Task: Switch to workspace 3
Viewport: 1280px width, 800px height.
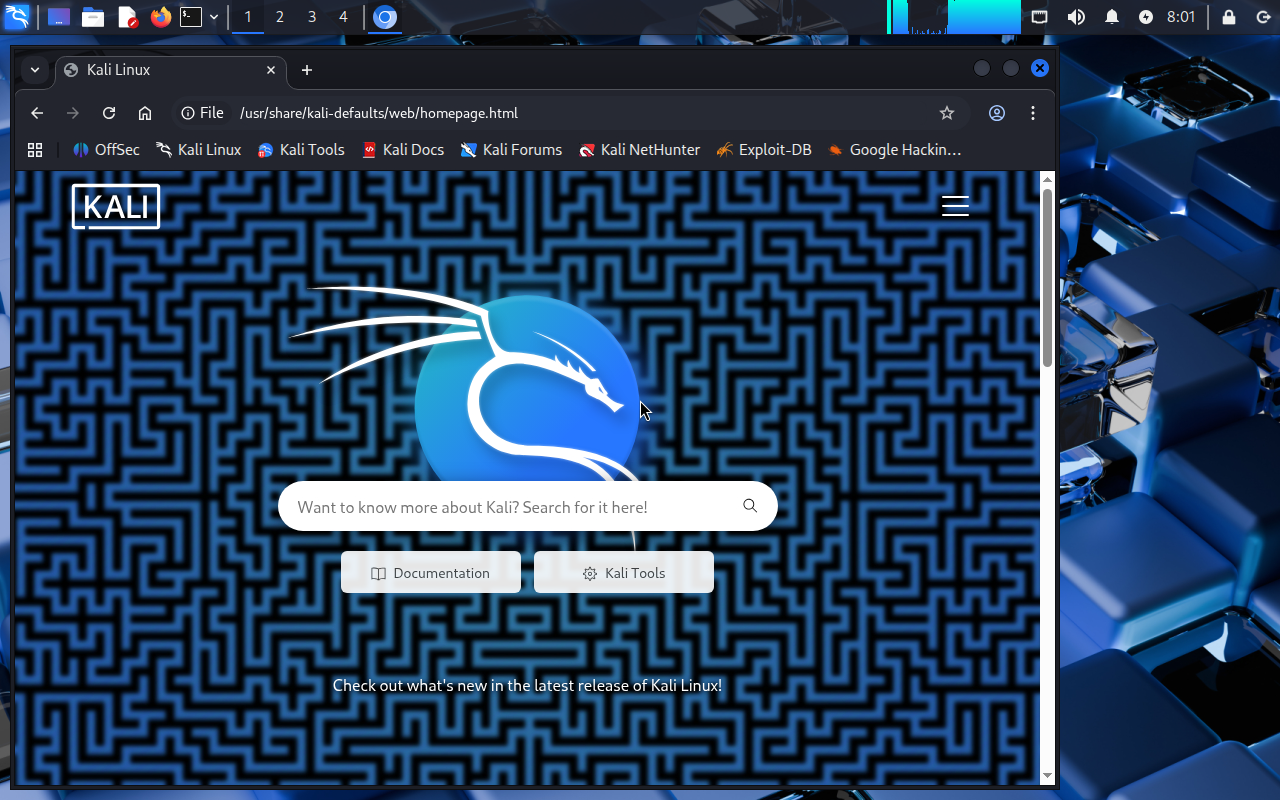Action: click(311, 17)
